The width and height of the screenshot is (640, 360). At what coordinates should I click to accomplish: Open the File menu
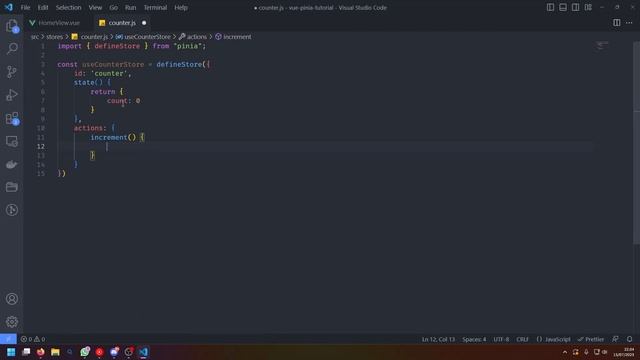pos(25,7)
